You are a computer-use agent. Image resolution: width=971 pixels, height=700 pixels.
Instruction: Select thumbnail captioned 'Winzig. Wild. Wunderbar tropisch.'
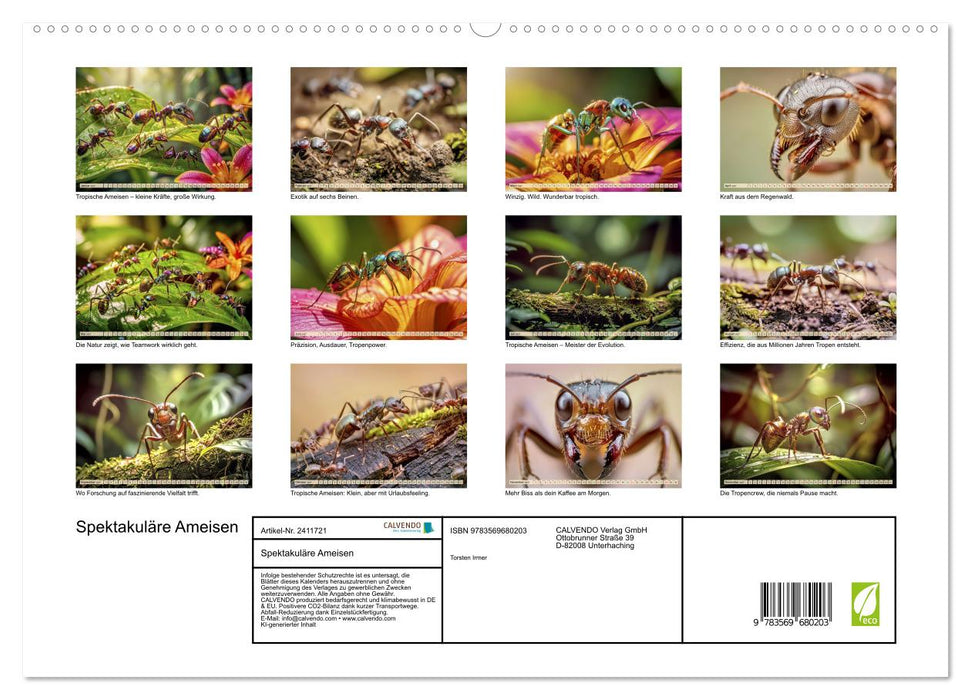(x=593, y=129)
